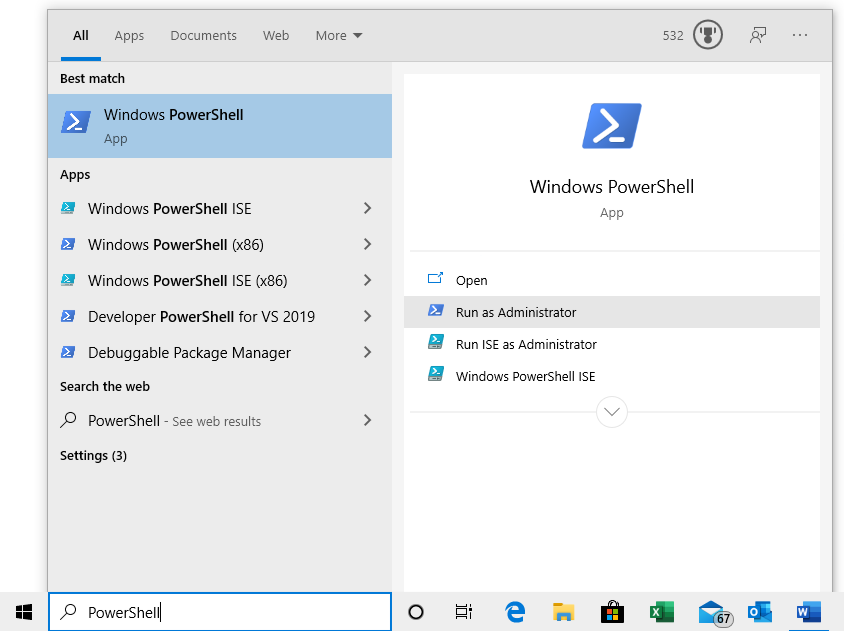Open Task View from the taskbar
Screen dimensions: 844x631
coord(464,612)
